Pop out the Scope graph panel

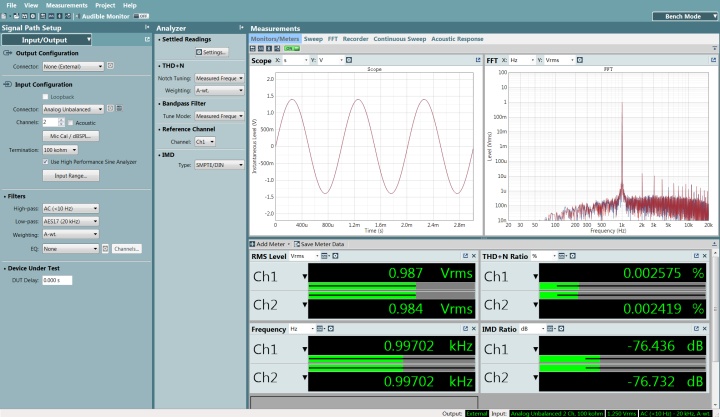pos(477,60)
